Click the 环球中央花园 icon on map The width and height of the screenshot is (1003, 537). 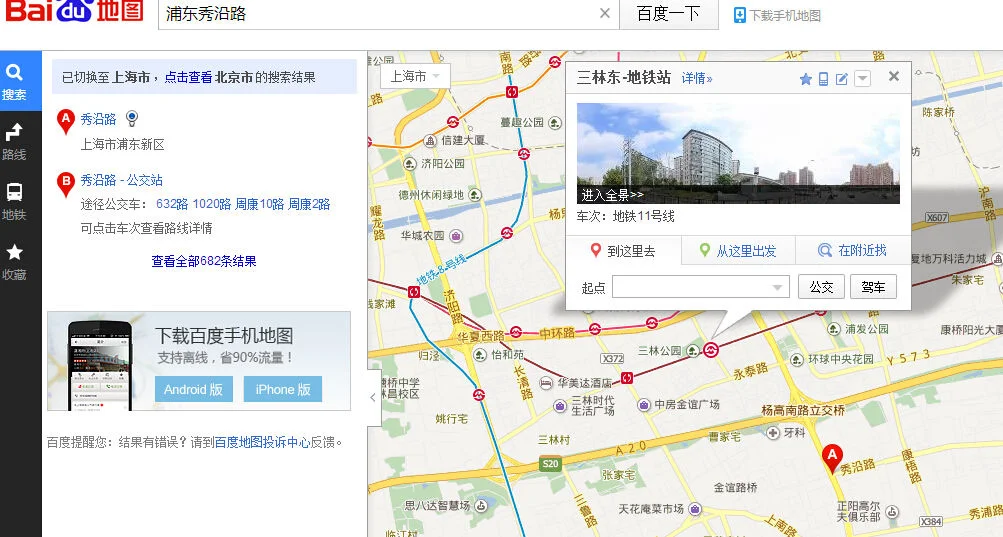pyautogui.click(x=797, y=360)
